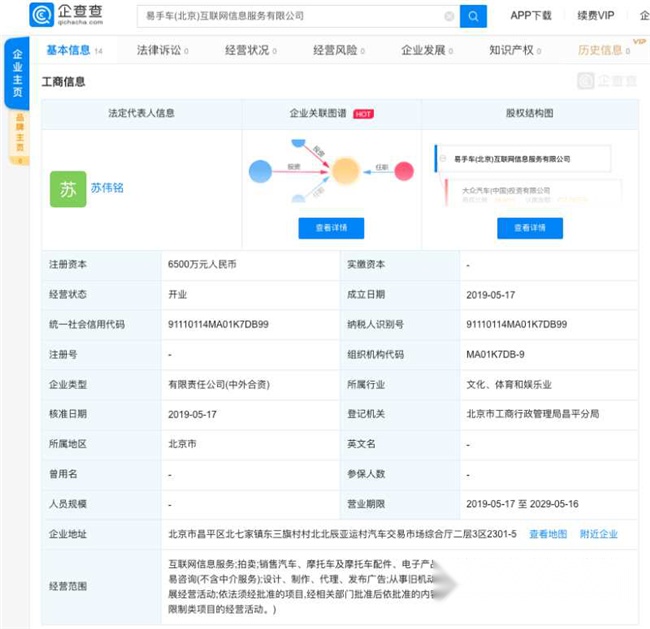
Task: Click business term 2019-05-17 至 2029-05-16
Action: (x=522, y=504)
